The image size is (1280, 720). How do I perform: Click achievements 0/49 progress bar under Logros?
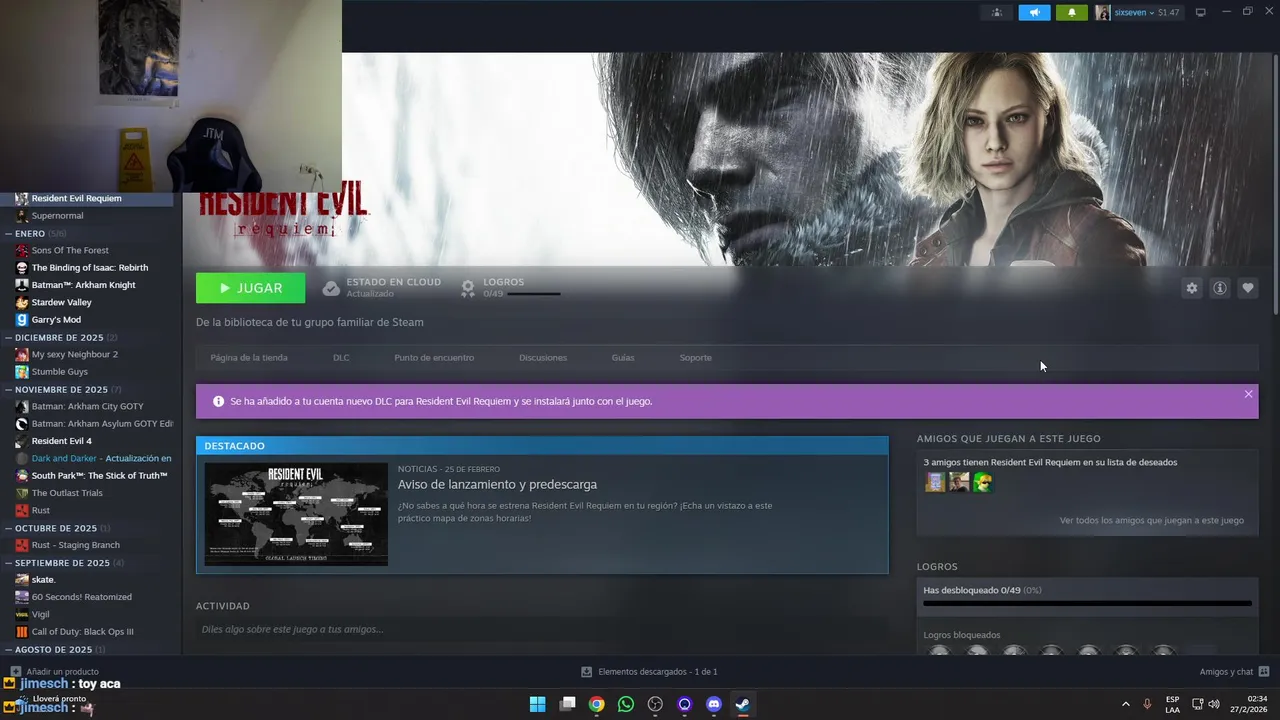(x=534, y=294)
